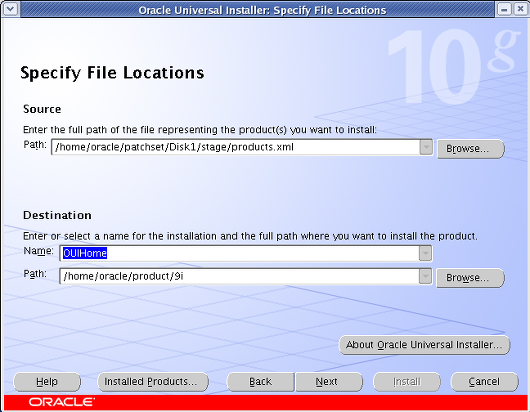Click the Destination section label
The width and height of the screenshot is (530, 412).
[x=57, y=215]
